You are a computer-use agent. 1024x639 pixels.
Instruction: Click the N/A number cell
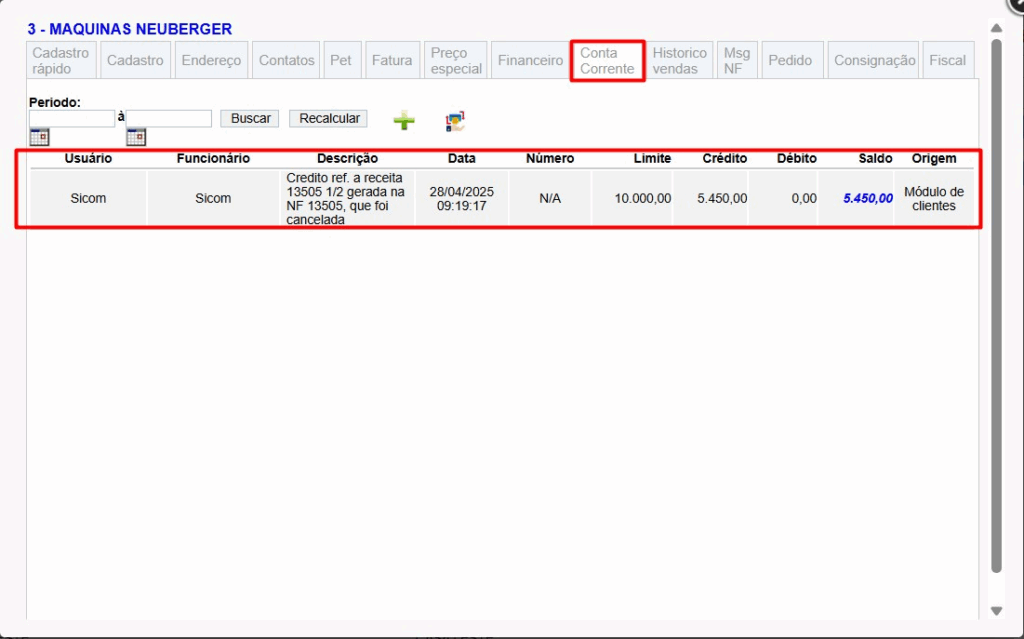(x=550, y=199)
